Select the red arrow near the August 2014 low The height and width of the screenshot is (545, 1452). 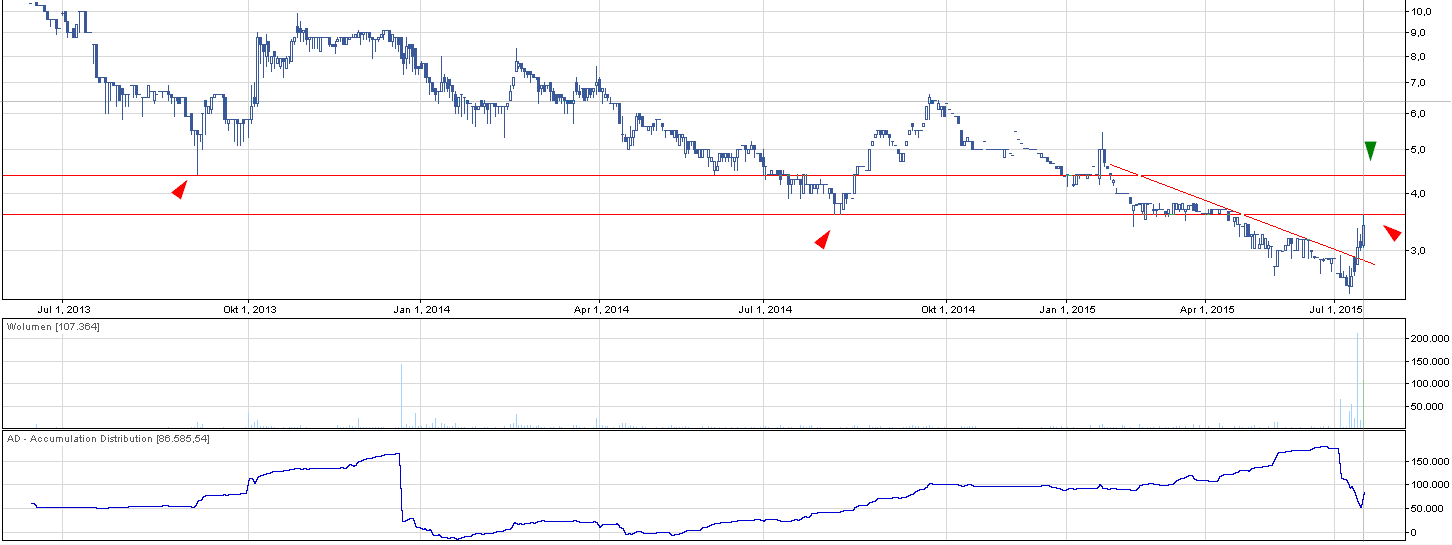[822, 239]
